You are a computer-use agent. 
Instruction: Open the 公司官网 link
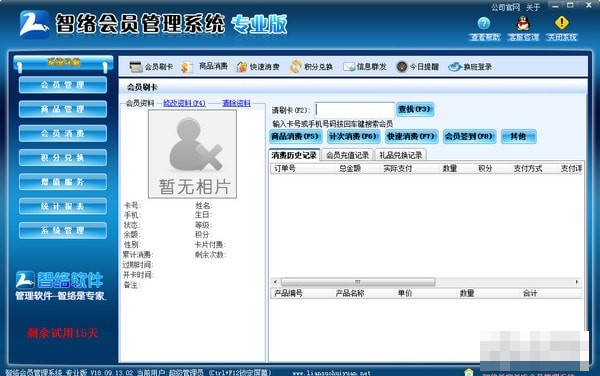pyautogui.click(x=505, y=7)
